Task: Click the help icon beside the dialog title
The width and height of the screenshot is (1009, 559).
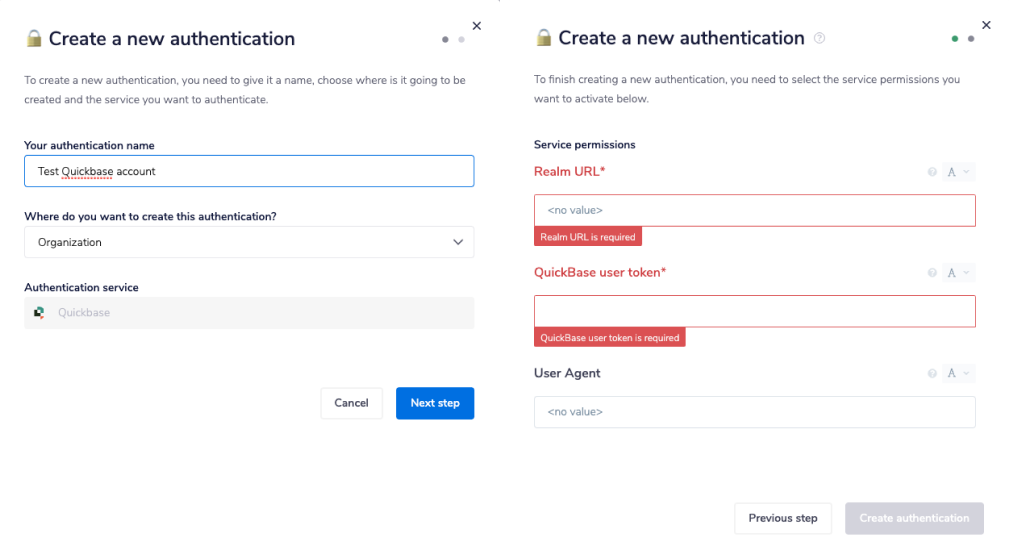Action: click(820, 39)
